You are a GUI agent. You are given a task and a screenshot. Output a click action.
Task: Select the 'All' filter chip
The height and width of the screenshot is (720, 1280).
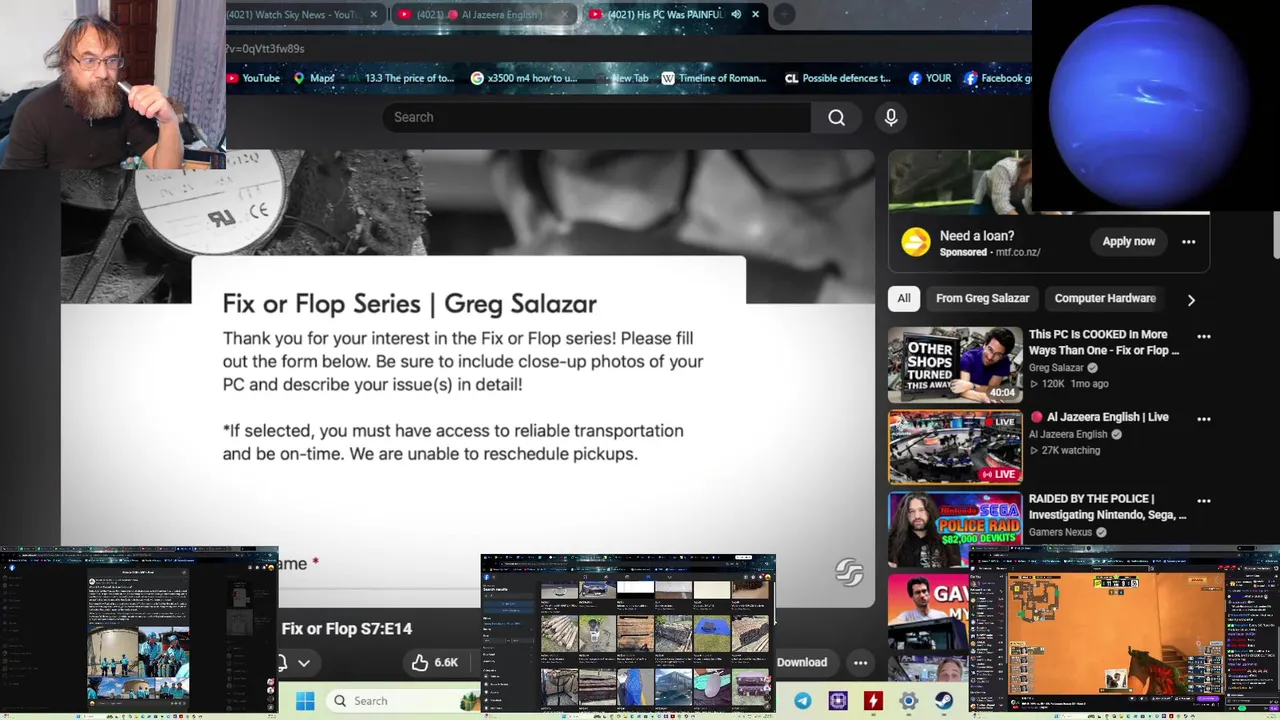pyautogui.click(x=904, y=298)
